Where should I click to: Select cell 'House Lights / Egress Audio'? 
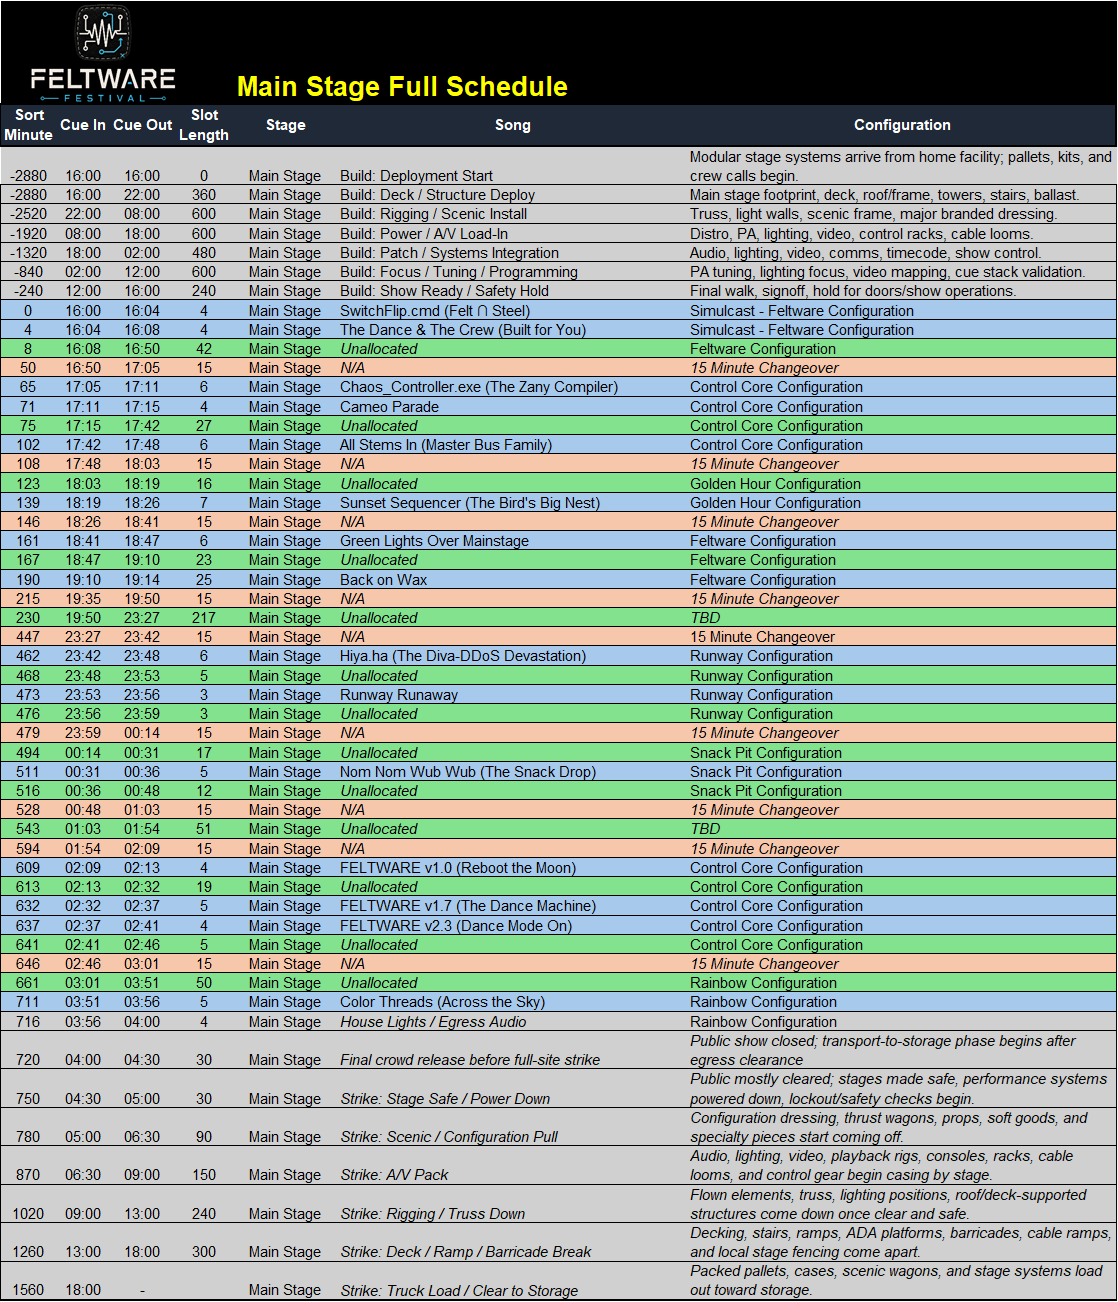(x=433, y=1022)
